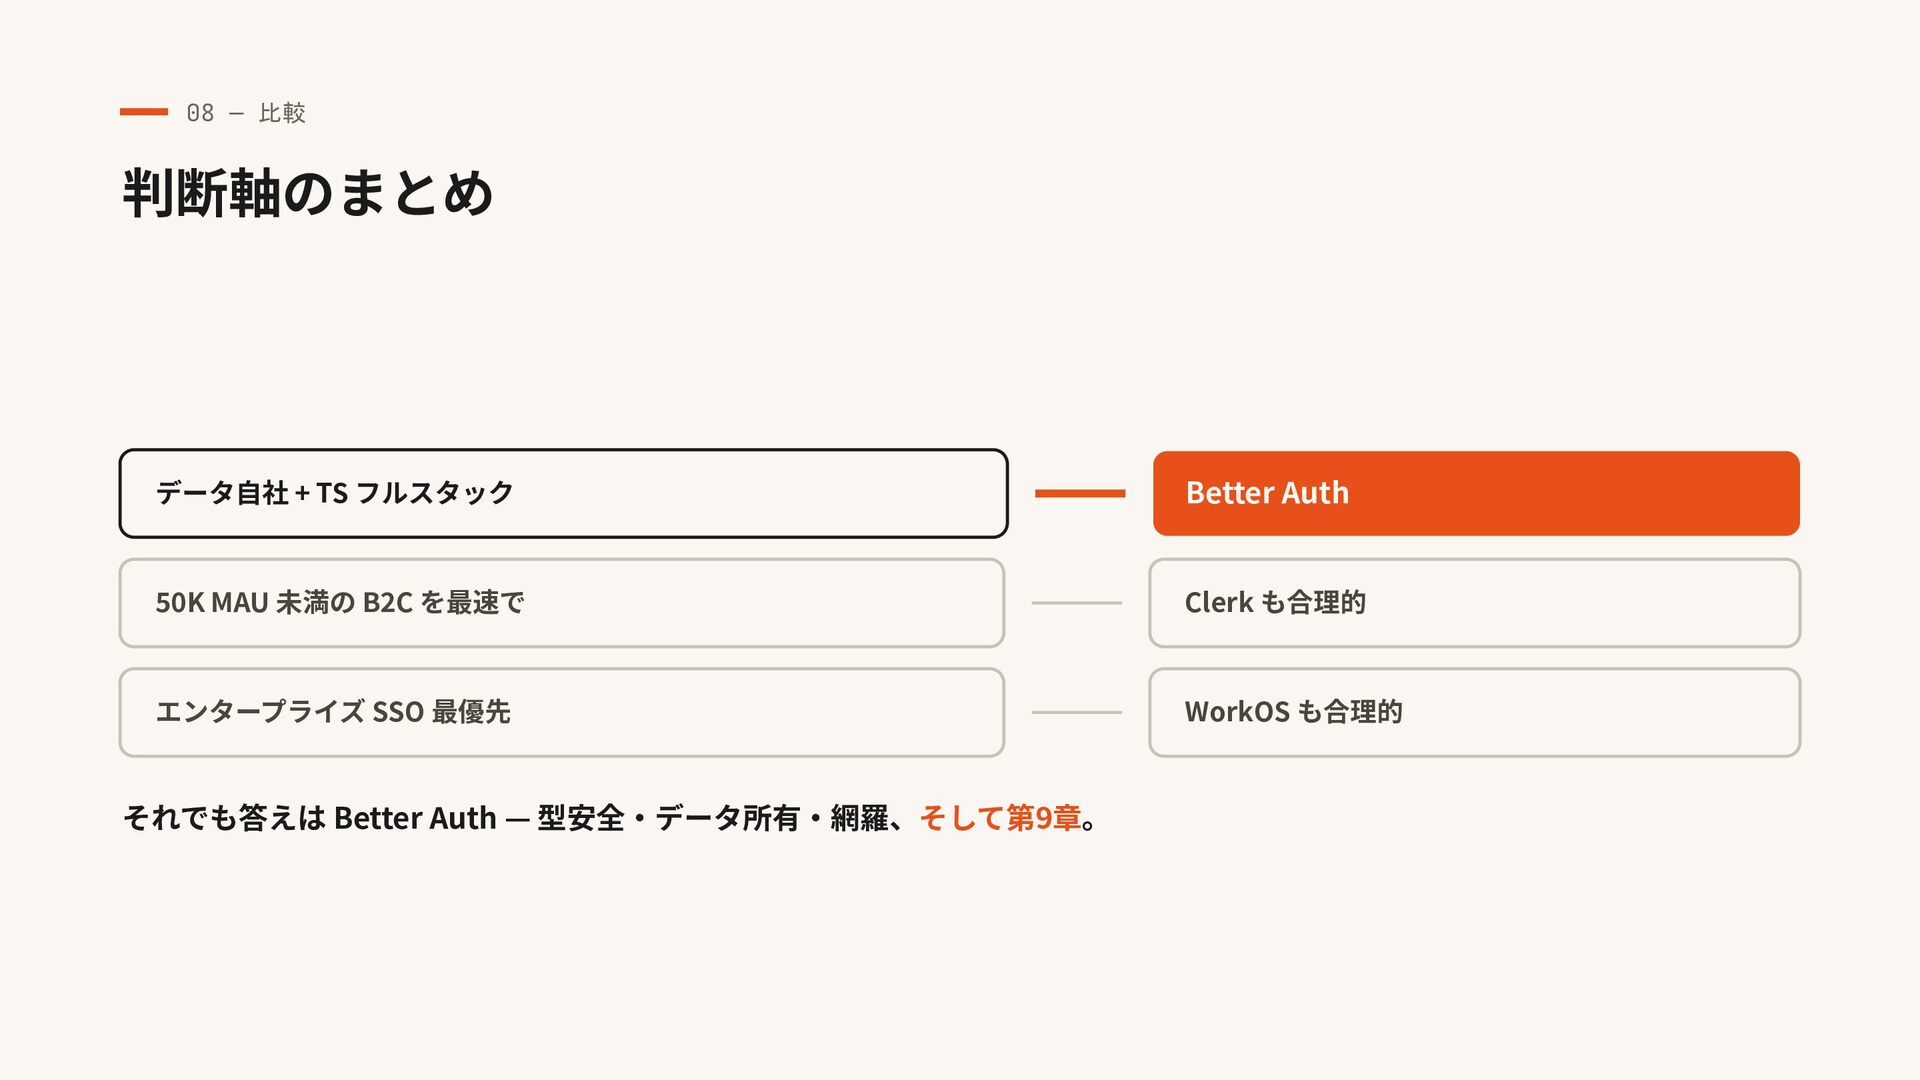The image size is (1920, 1080).
Task: Select the データ自社 + TS フルスタック box
Action: [x=563, y=493]
